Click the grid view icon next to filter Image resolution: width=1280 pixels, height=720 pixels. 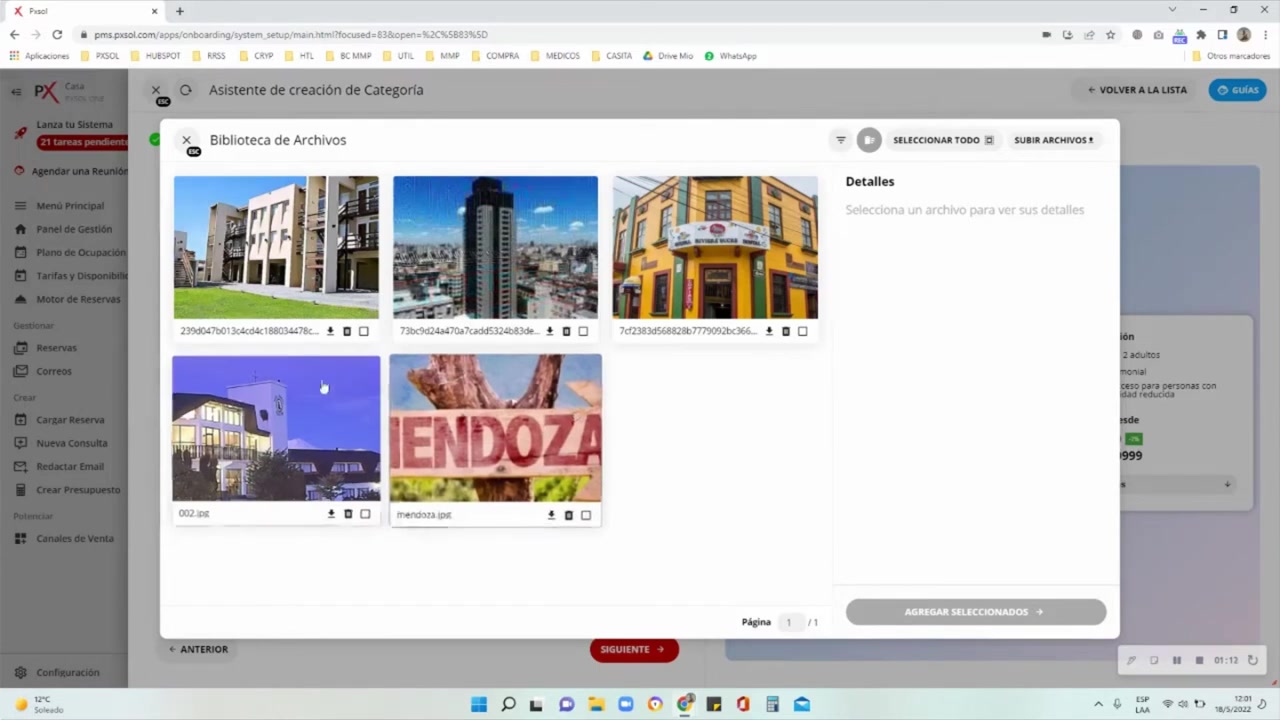tap(868, 140)
